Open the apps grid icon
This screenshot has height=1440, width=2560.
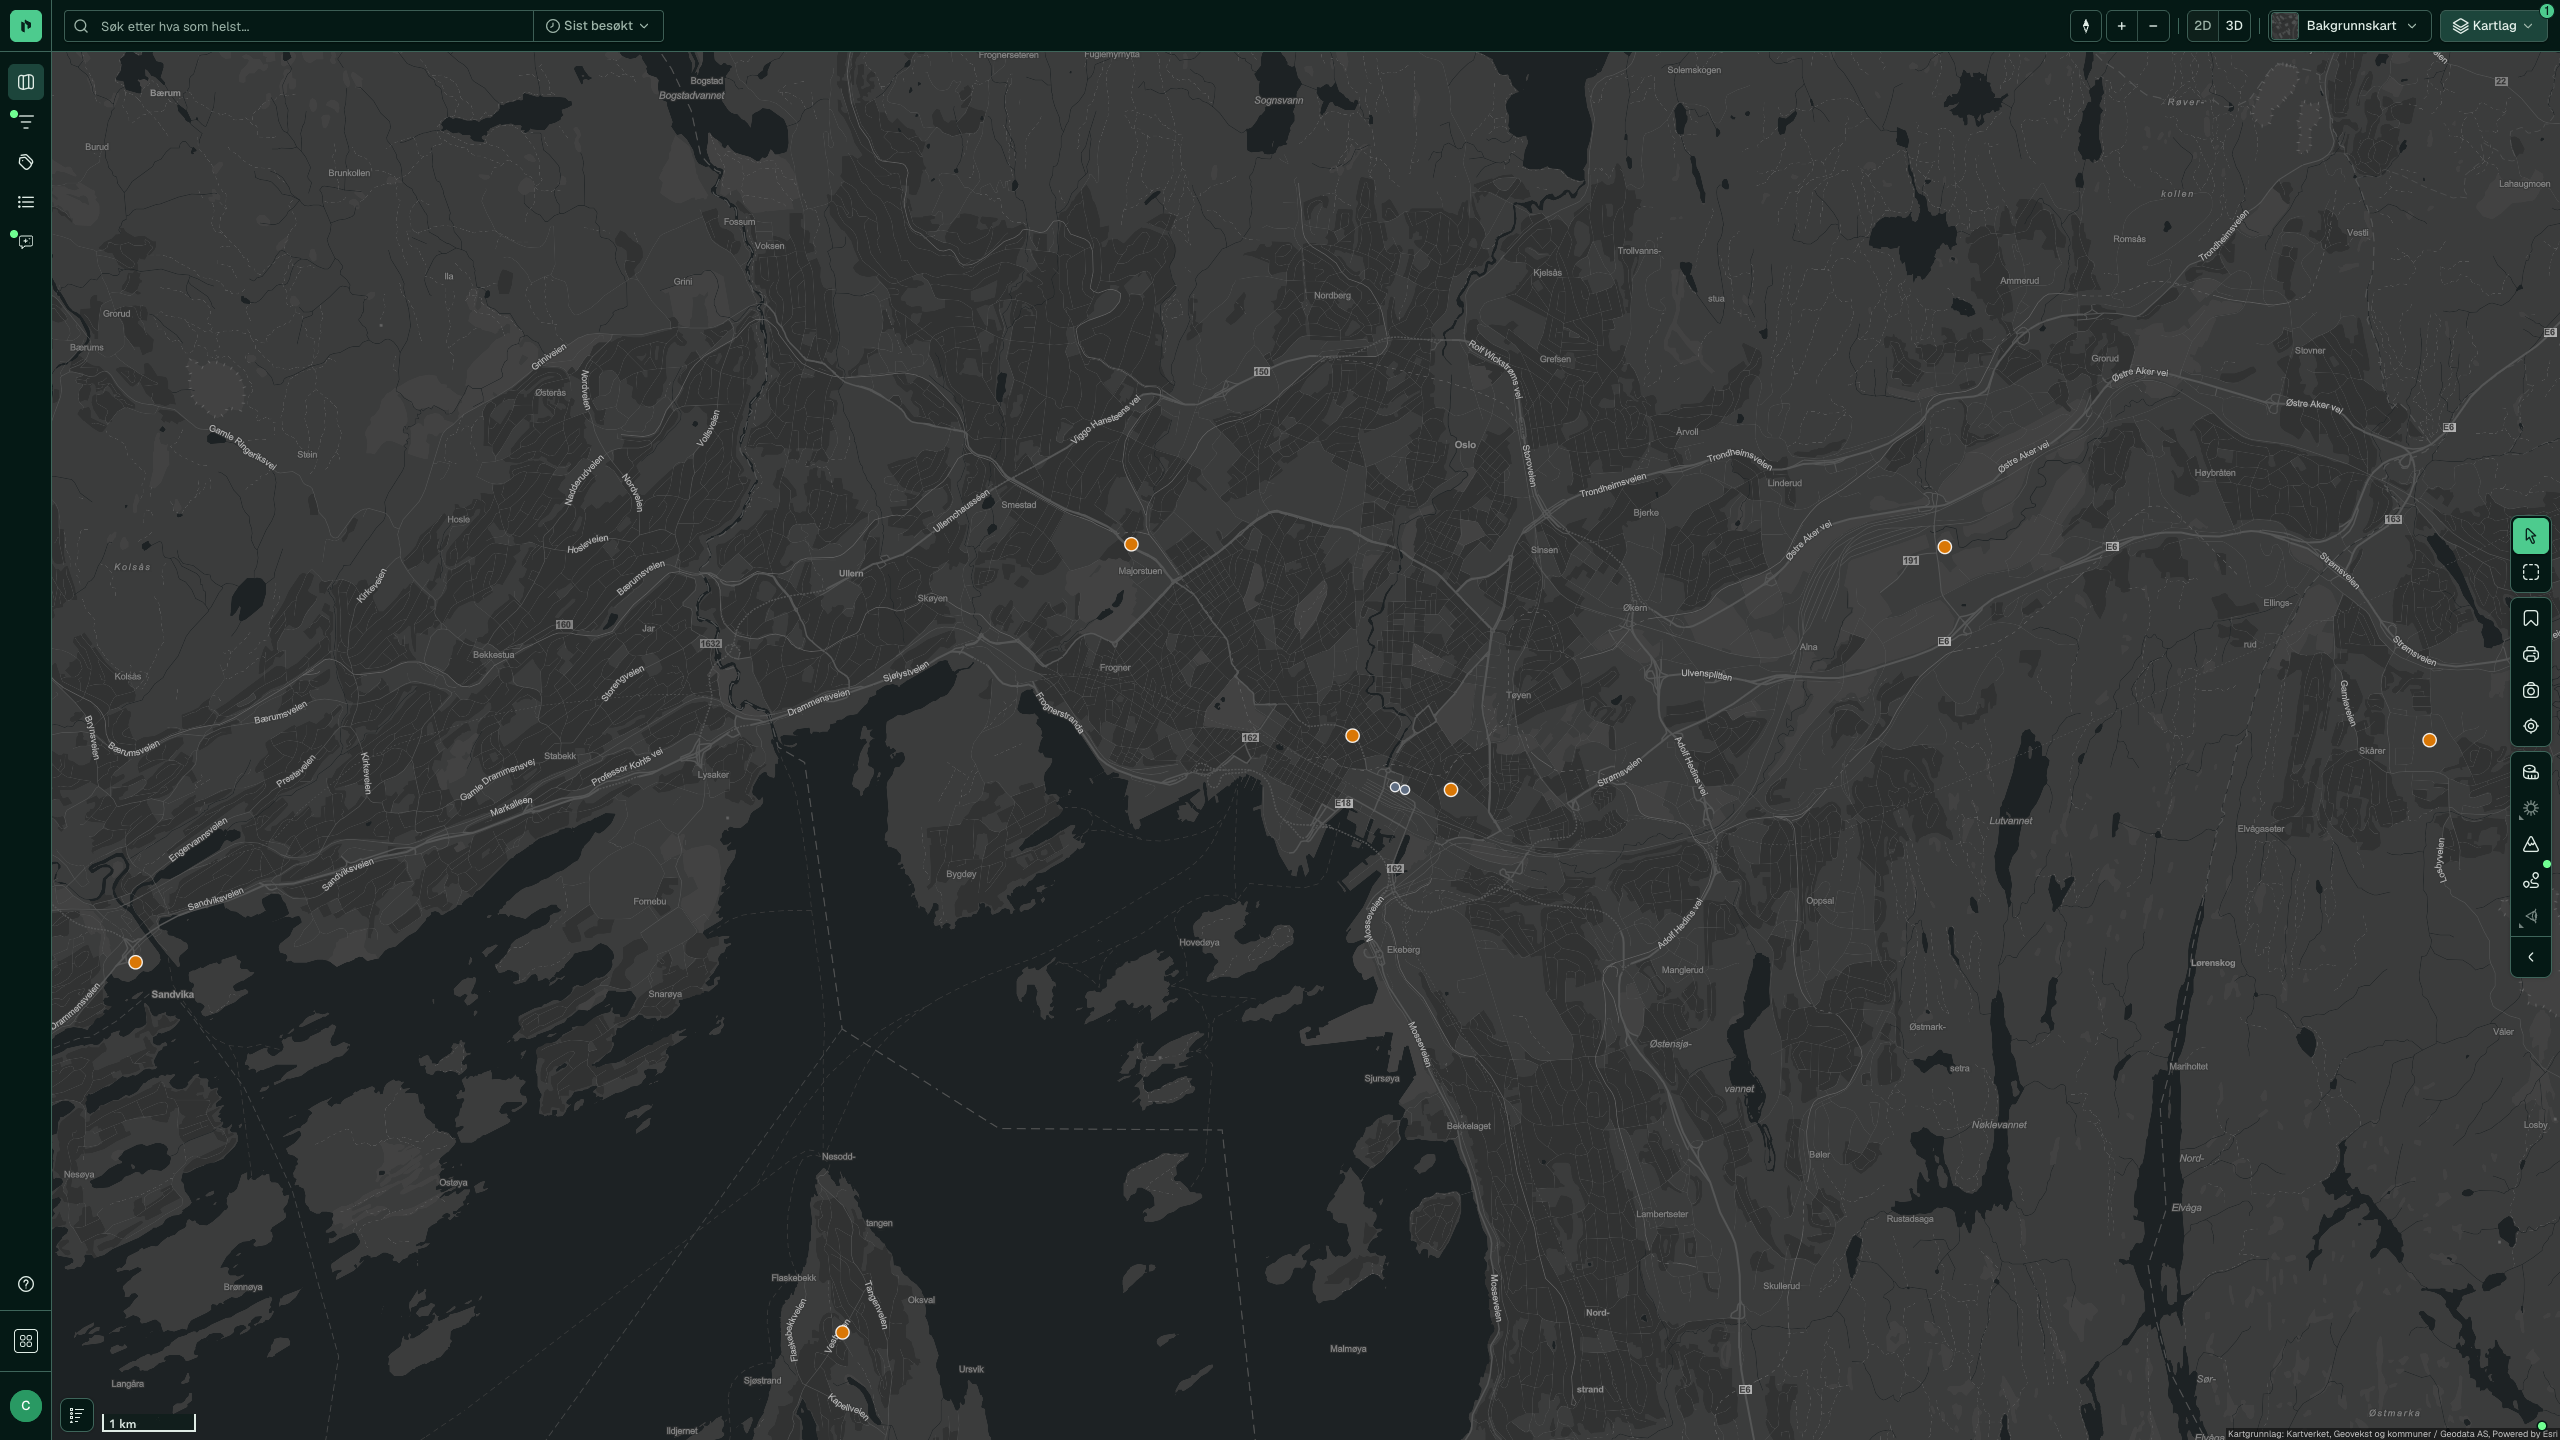click(x=26, y=1341)
